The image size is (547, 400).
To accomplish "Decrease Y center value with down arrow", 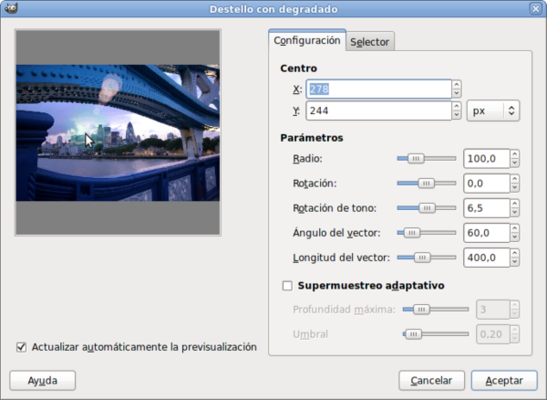I will [456, 115].
